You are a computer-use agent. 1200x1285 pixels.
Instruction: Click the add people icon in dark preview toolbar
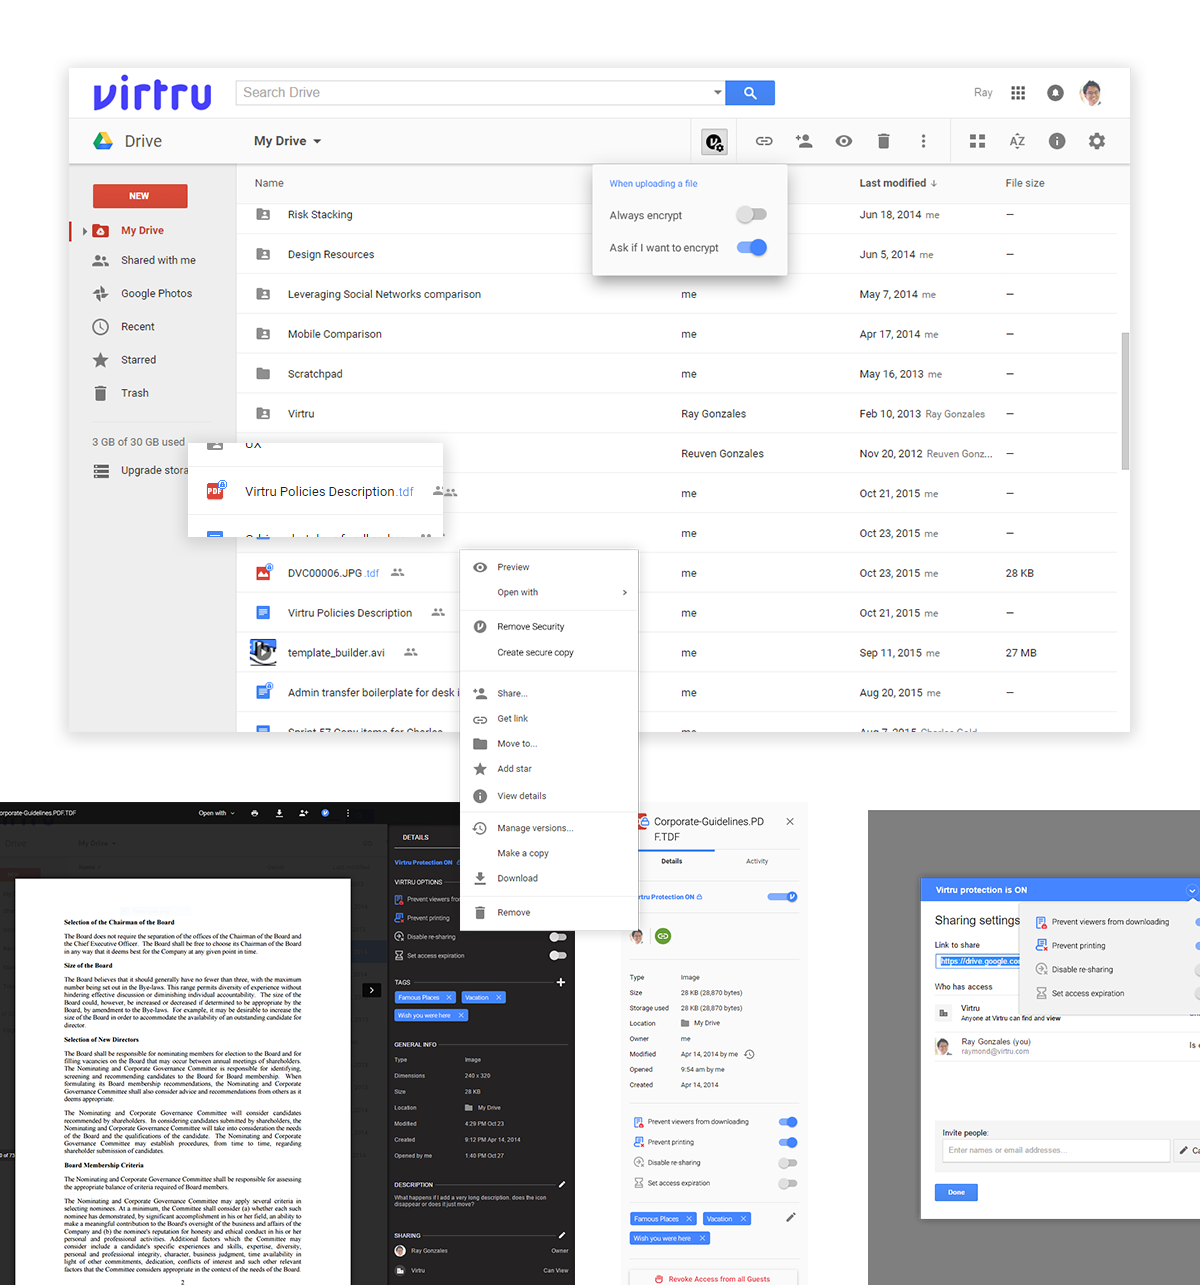[303, 813]
